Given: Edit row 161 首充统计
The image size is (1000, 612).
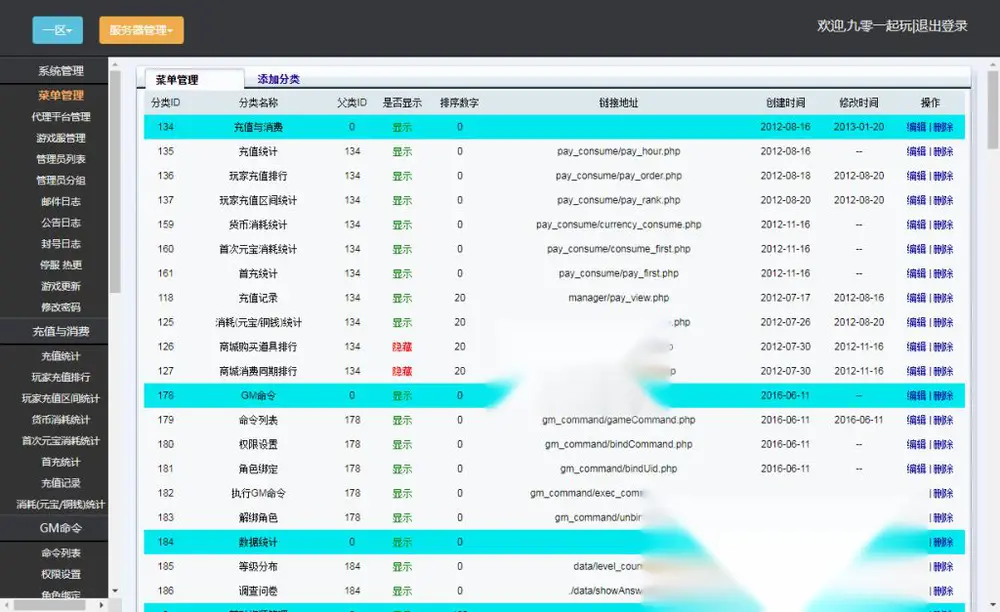Looking at the screenshot, I should click(916, 273).
